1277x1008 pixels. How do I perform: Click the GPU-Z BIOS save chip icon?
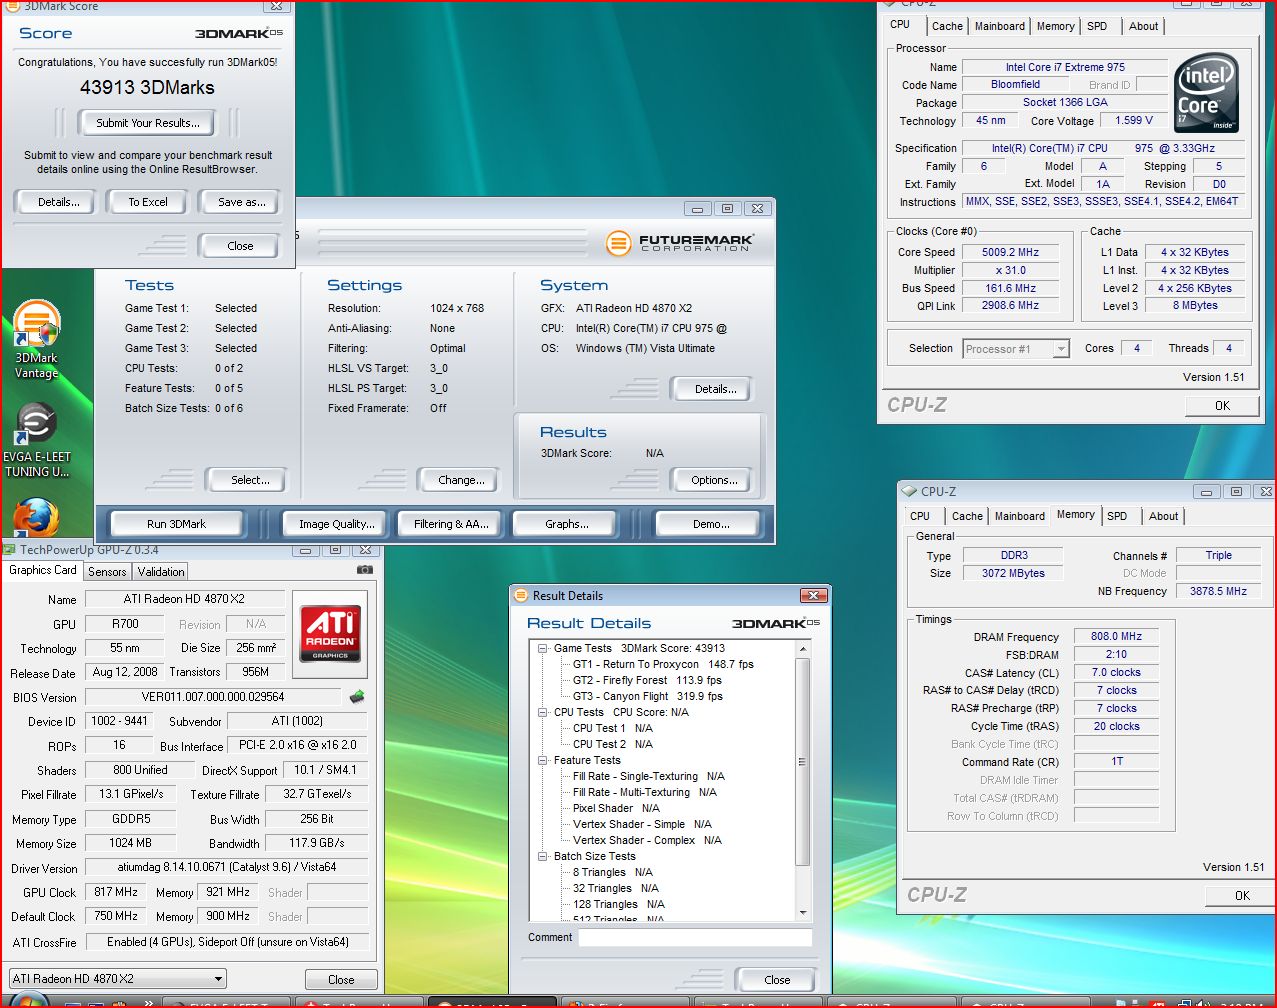point(356,697)
